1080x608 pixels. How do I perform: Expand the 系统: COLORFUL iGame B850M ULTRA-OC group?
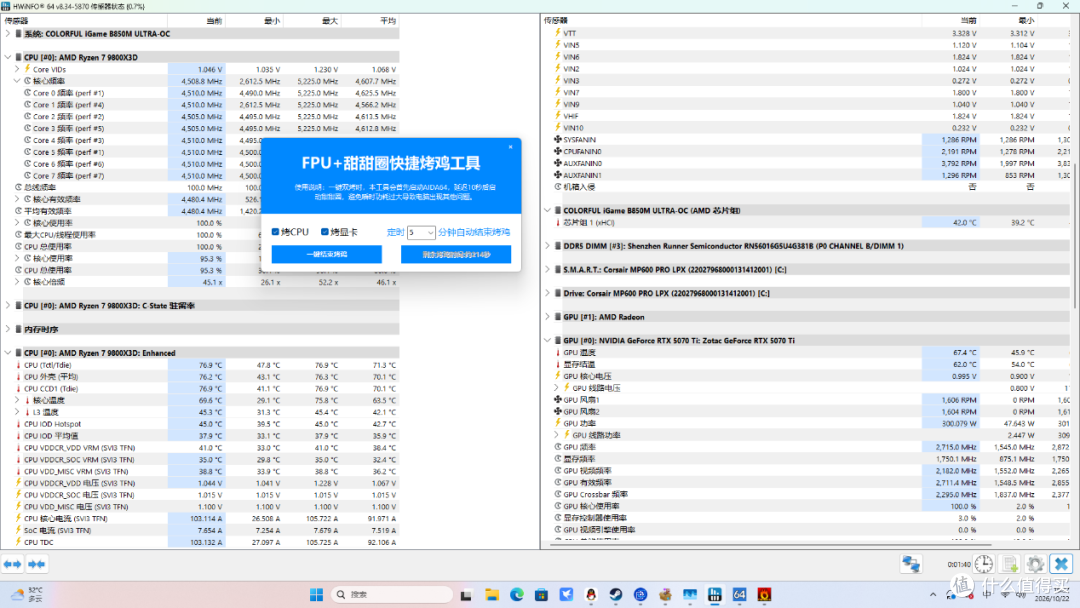pyautogui.click(x=8, y=34)
